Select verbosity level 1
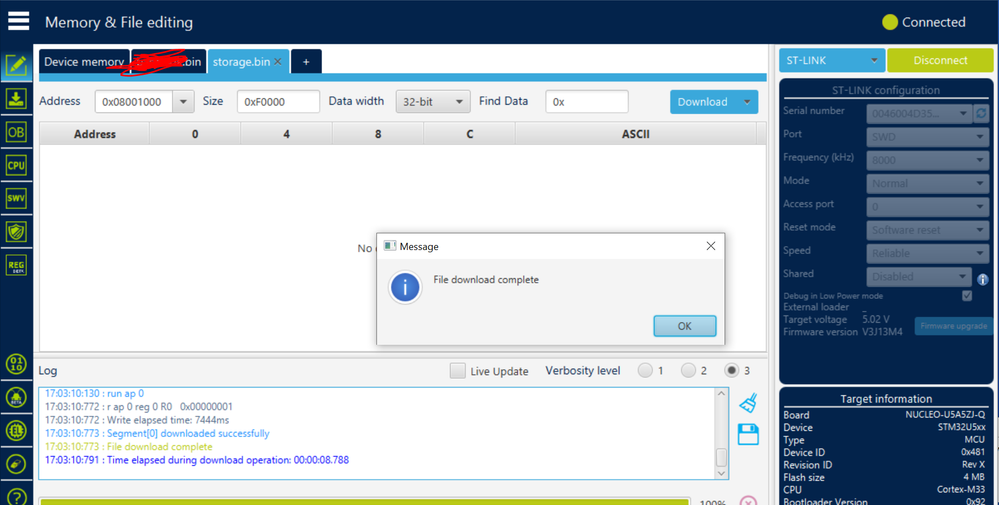 tap(645, 370)
